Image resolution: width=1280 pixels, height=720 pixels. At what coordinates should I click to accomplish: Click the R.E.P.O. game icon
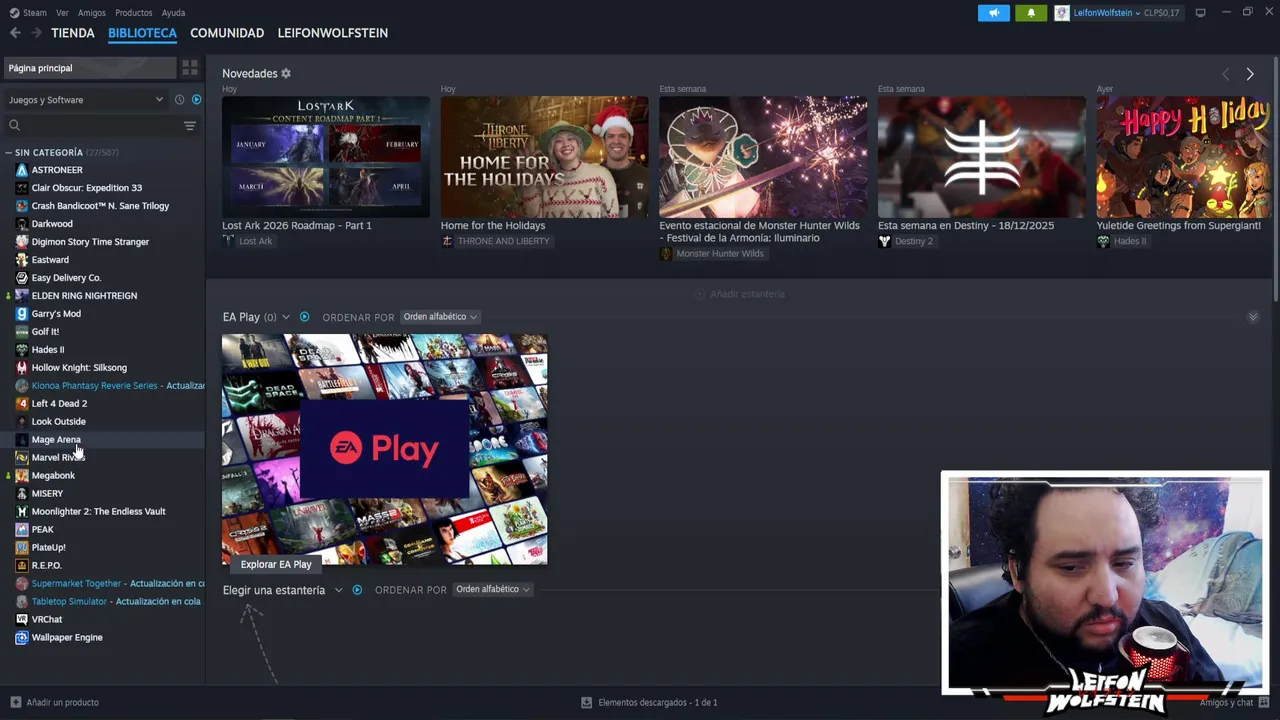22,566
